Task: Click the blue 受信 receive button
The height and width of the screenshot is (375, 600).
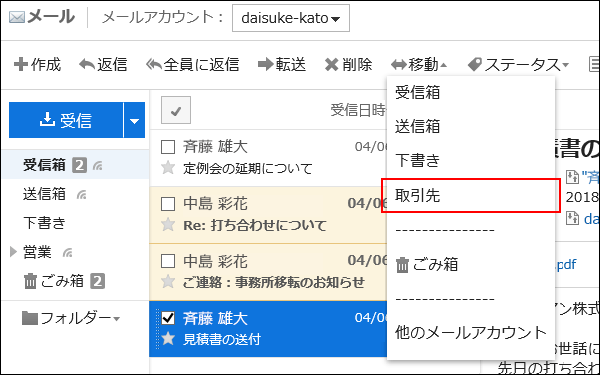Action: 66,120
